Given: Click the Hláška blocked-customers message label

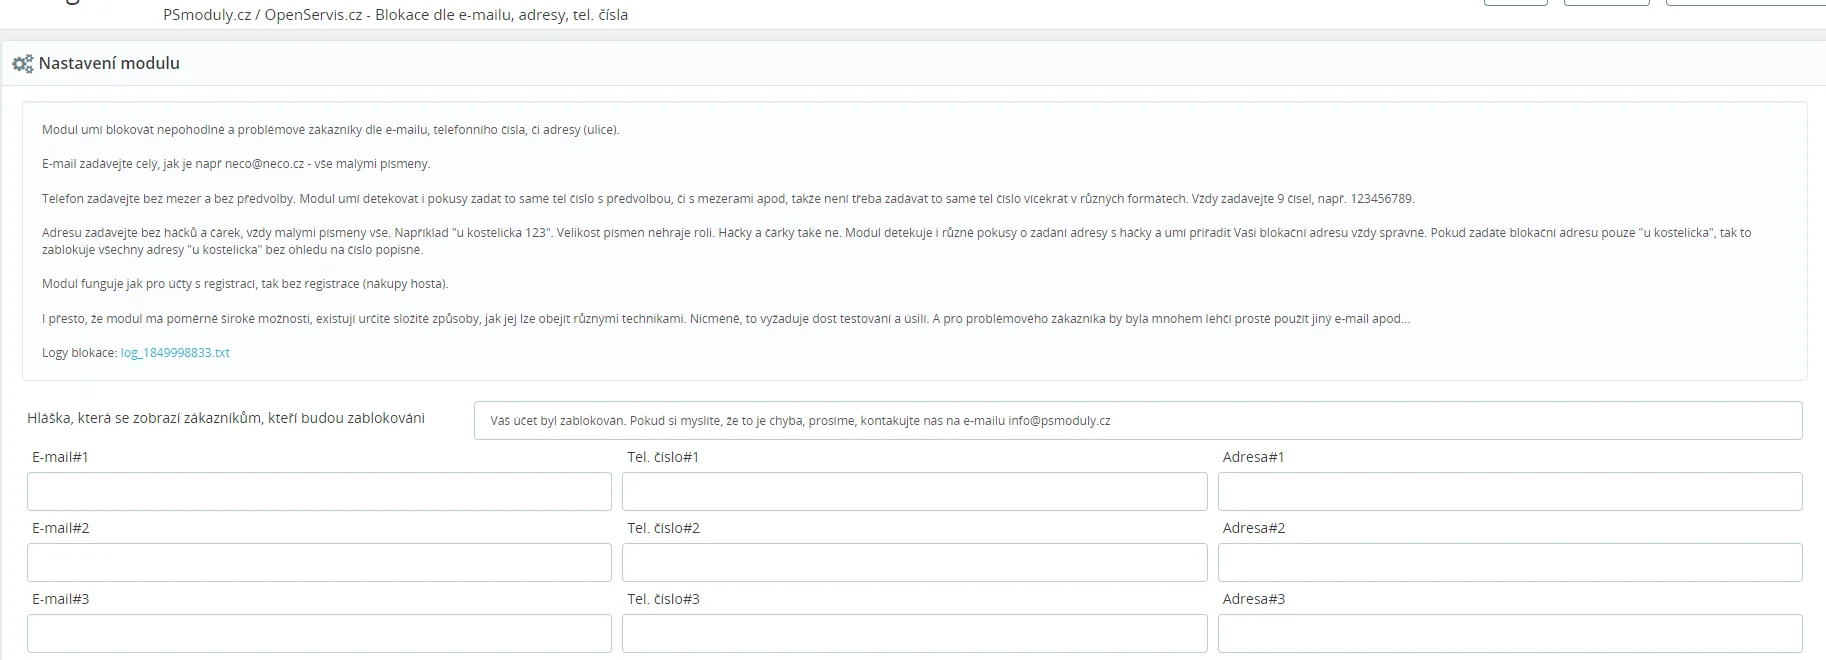Looking at the screenshot, I should pos(226,418).
